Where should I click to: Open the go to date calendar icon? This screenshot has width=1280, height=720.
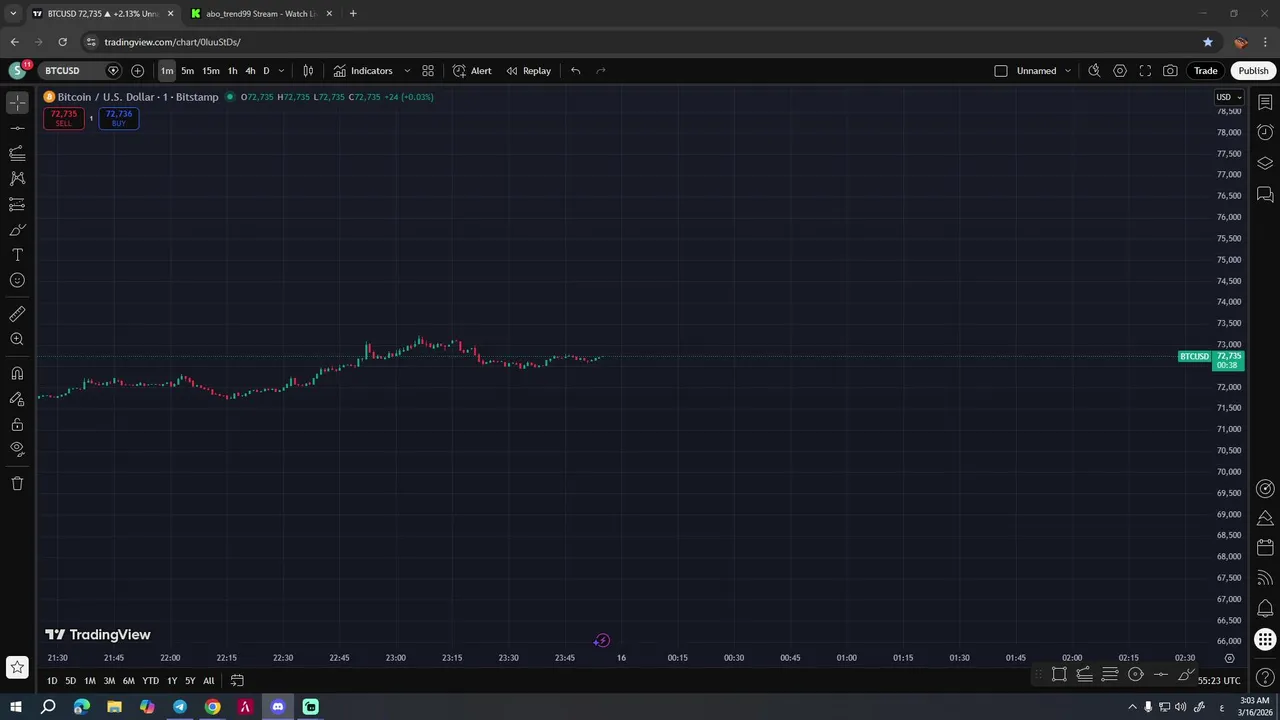237,681
